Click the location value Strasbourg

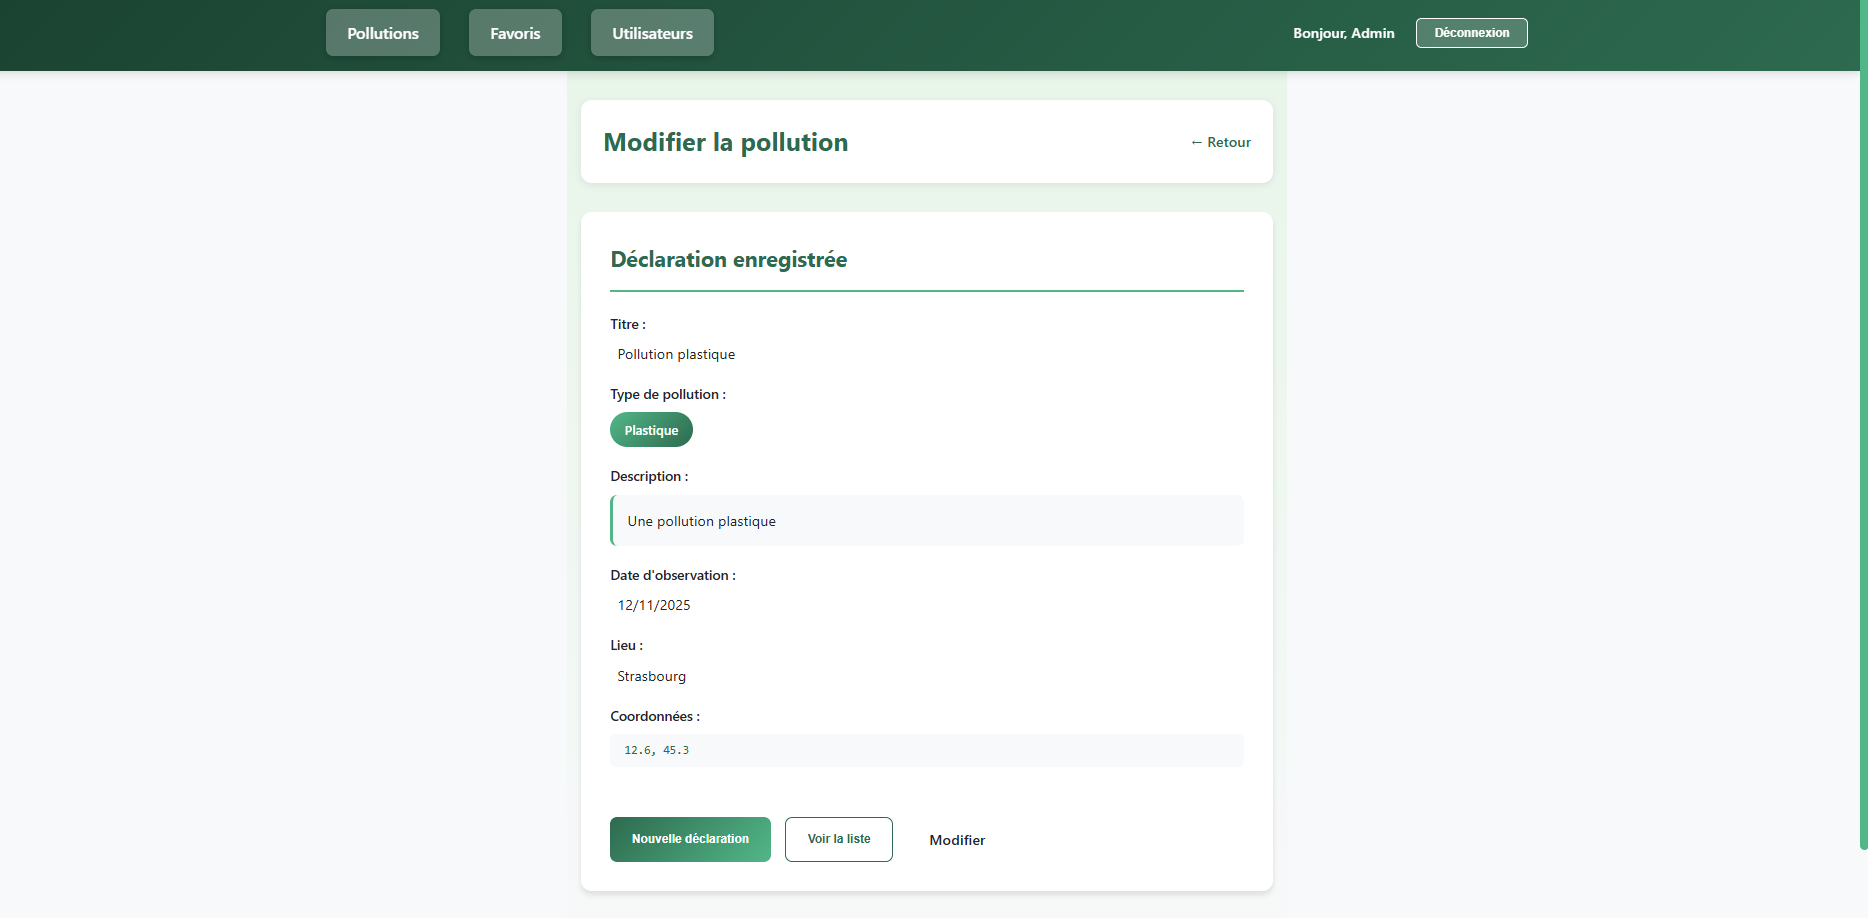coord(651,676)
